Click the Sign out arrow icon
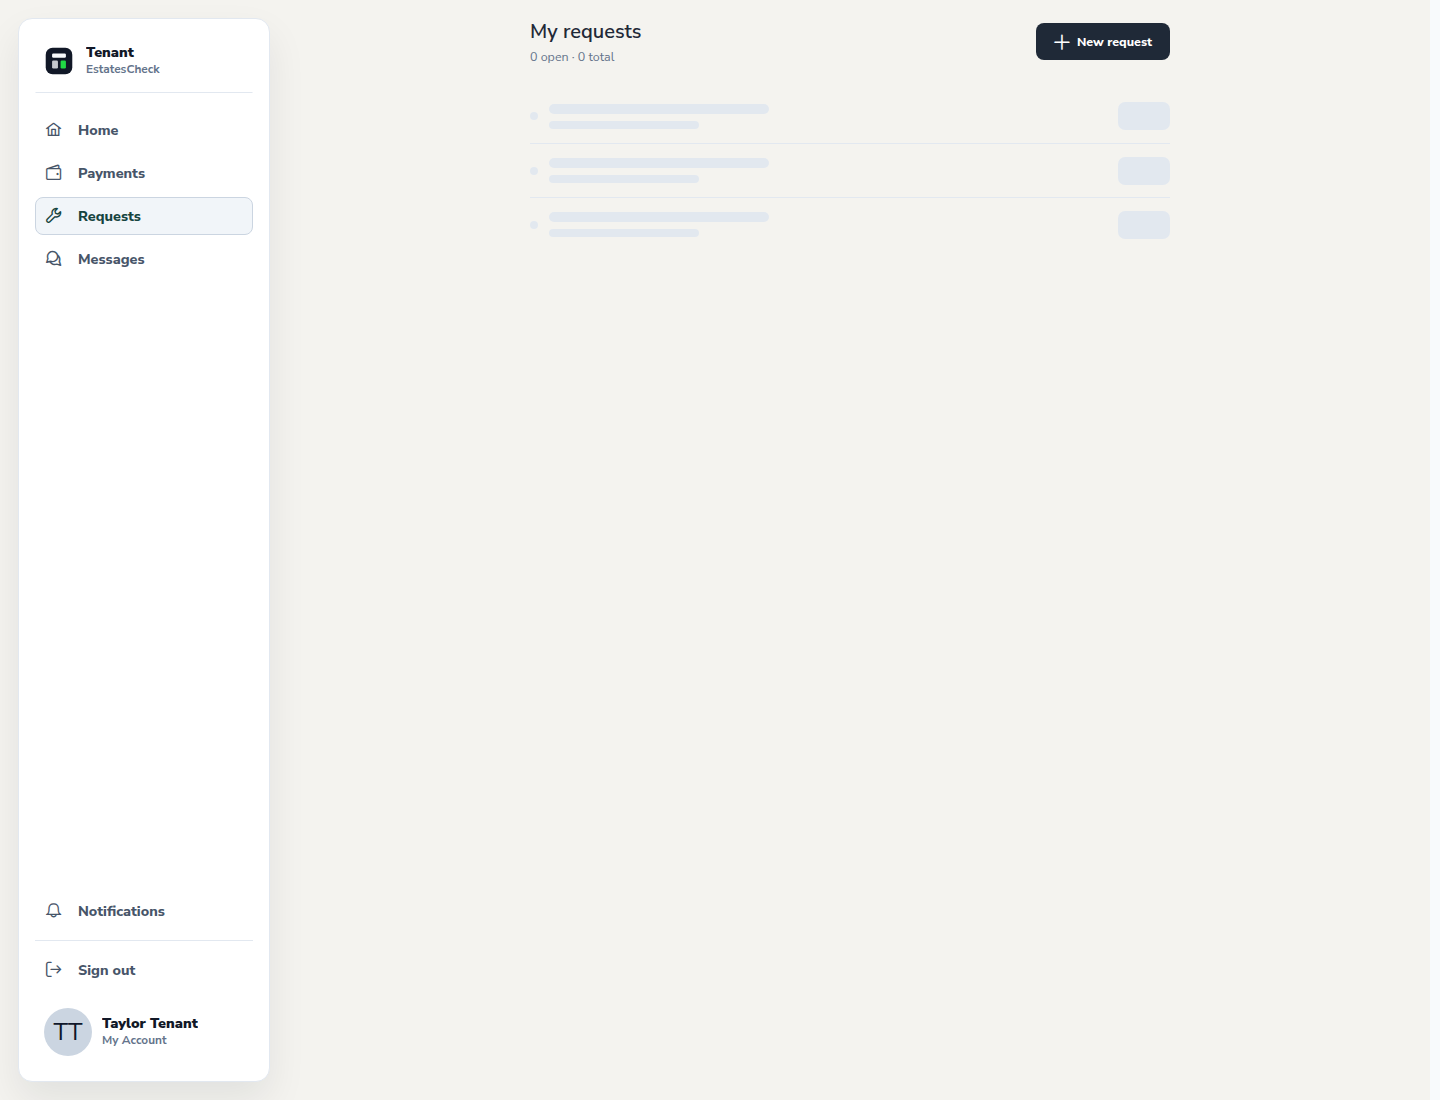This screenshot has width=1440, height=1100. pos(54,970)
